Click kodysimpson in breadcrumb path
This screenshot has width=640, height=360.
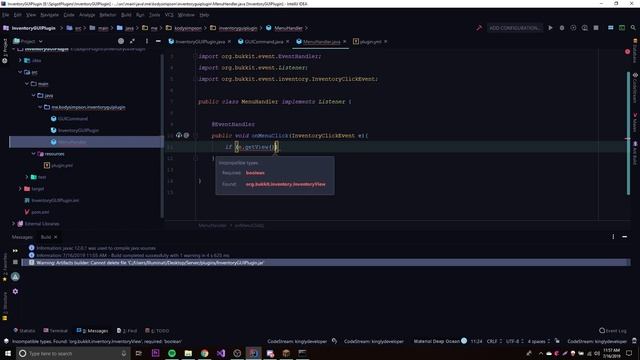click(188, 28)
